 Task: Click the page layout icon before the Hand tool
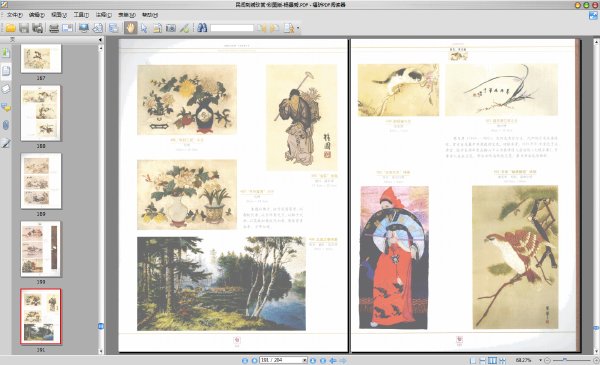point(114,28)
